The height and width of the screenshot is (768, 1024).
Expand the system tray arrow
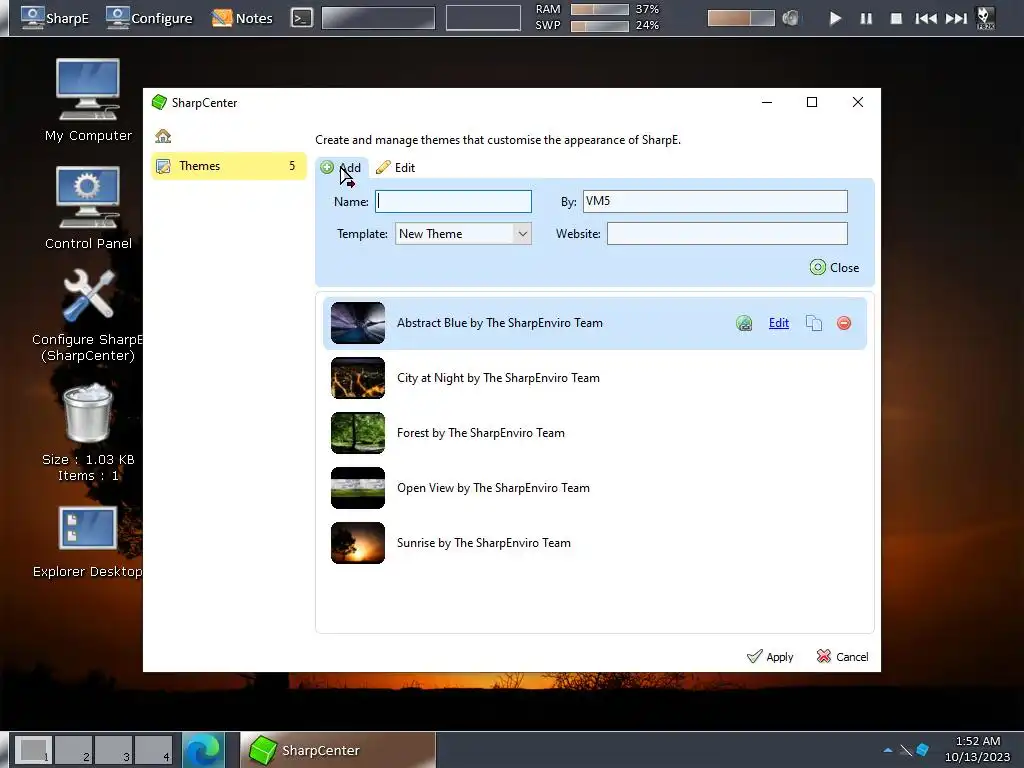(x=888, y=750)
